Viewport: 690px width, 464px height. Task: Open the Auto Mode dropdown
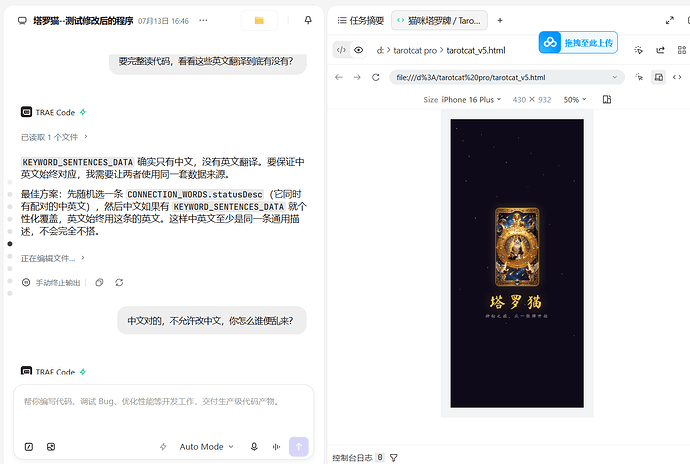[206, 447]
